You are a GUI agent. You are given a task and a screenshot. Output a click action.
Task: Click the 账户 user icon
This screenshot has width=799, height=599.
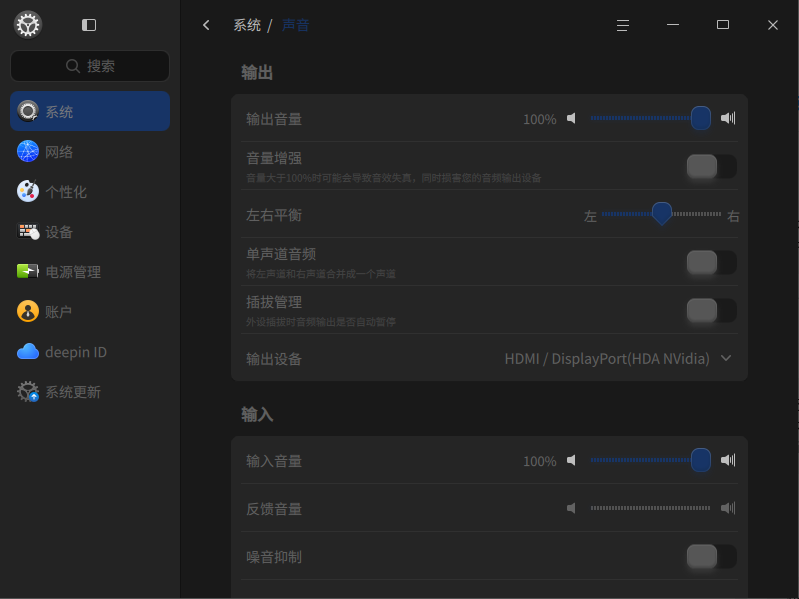pyautogui.click(x=28, y=311)
